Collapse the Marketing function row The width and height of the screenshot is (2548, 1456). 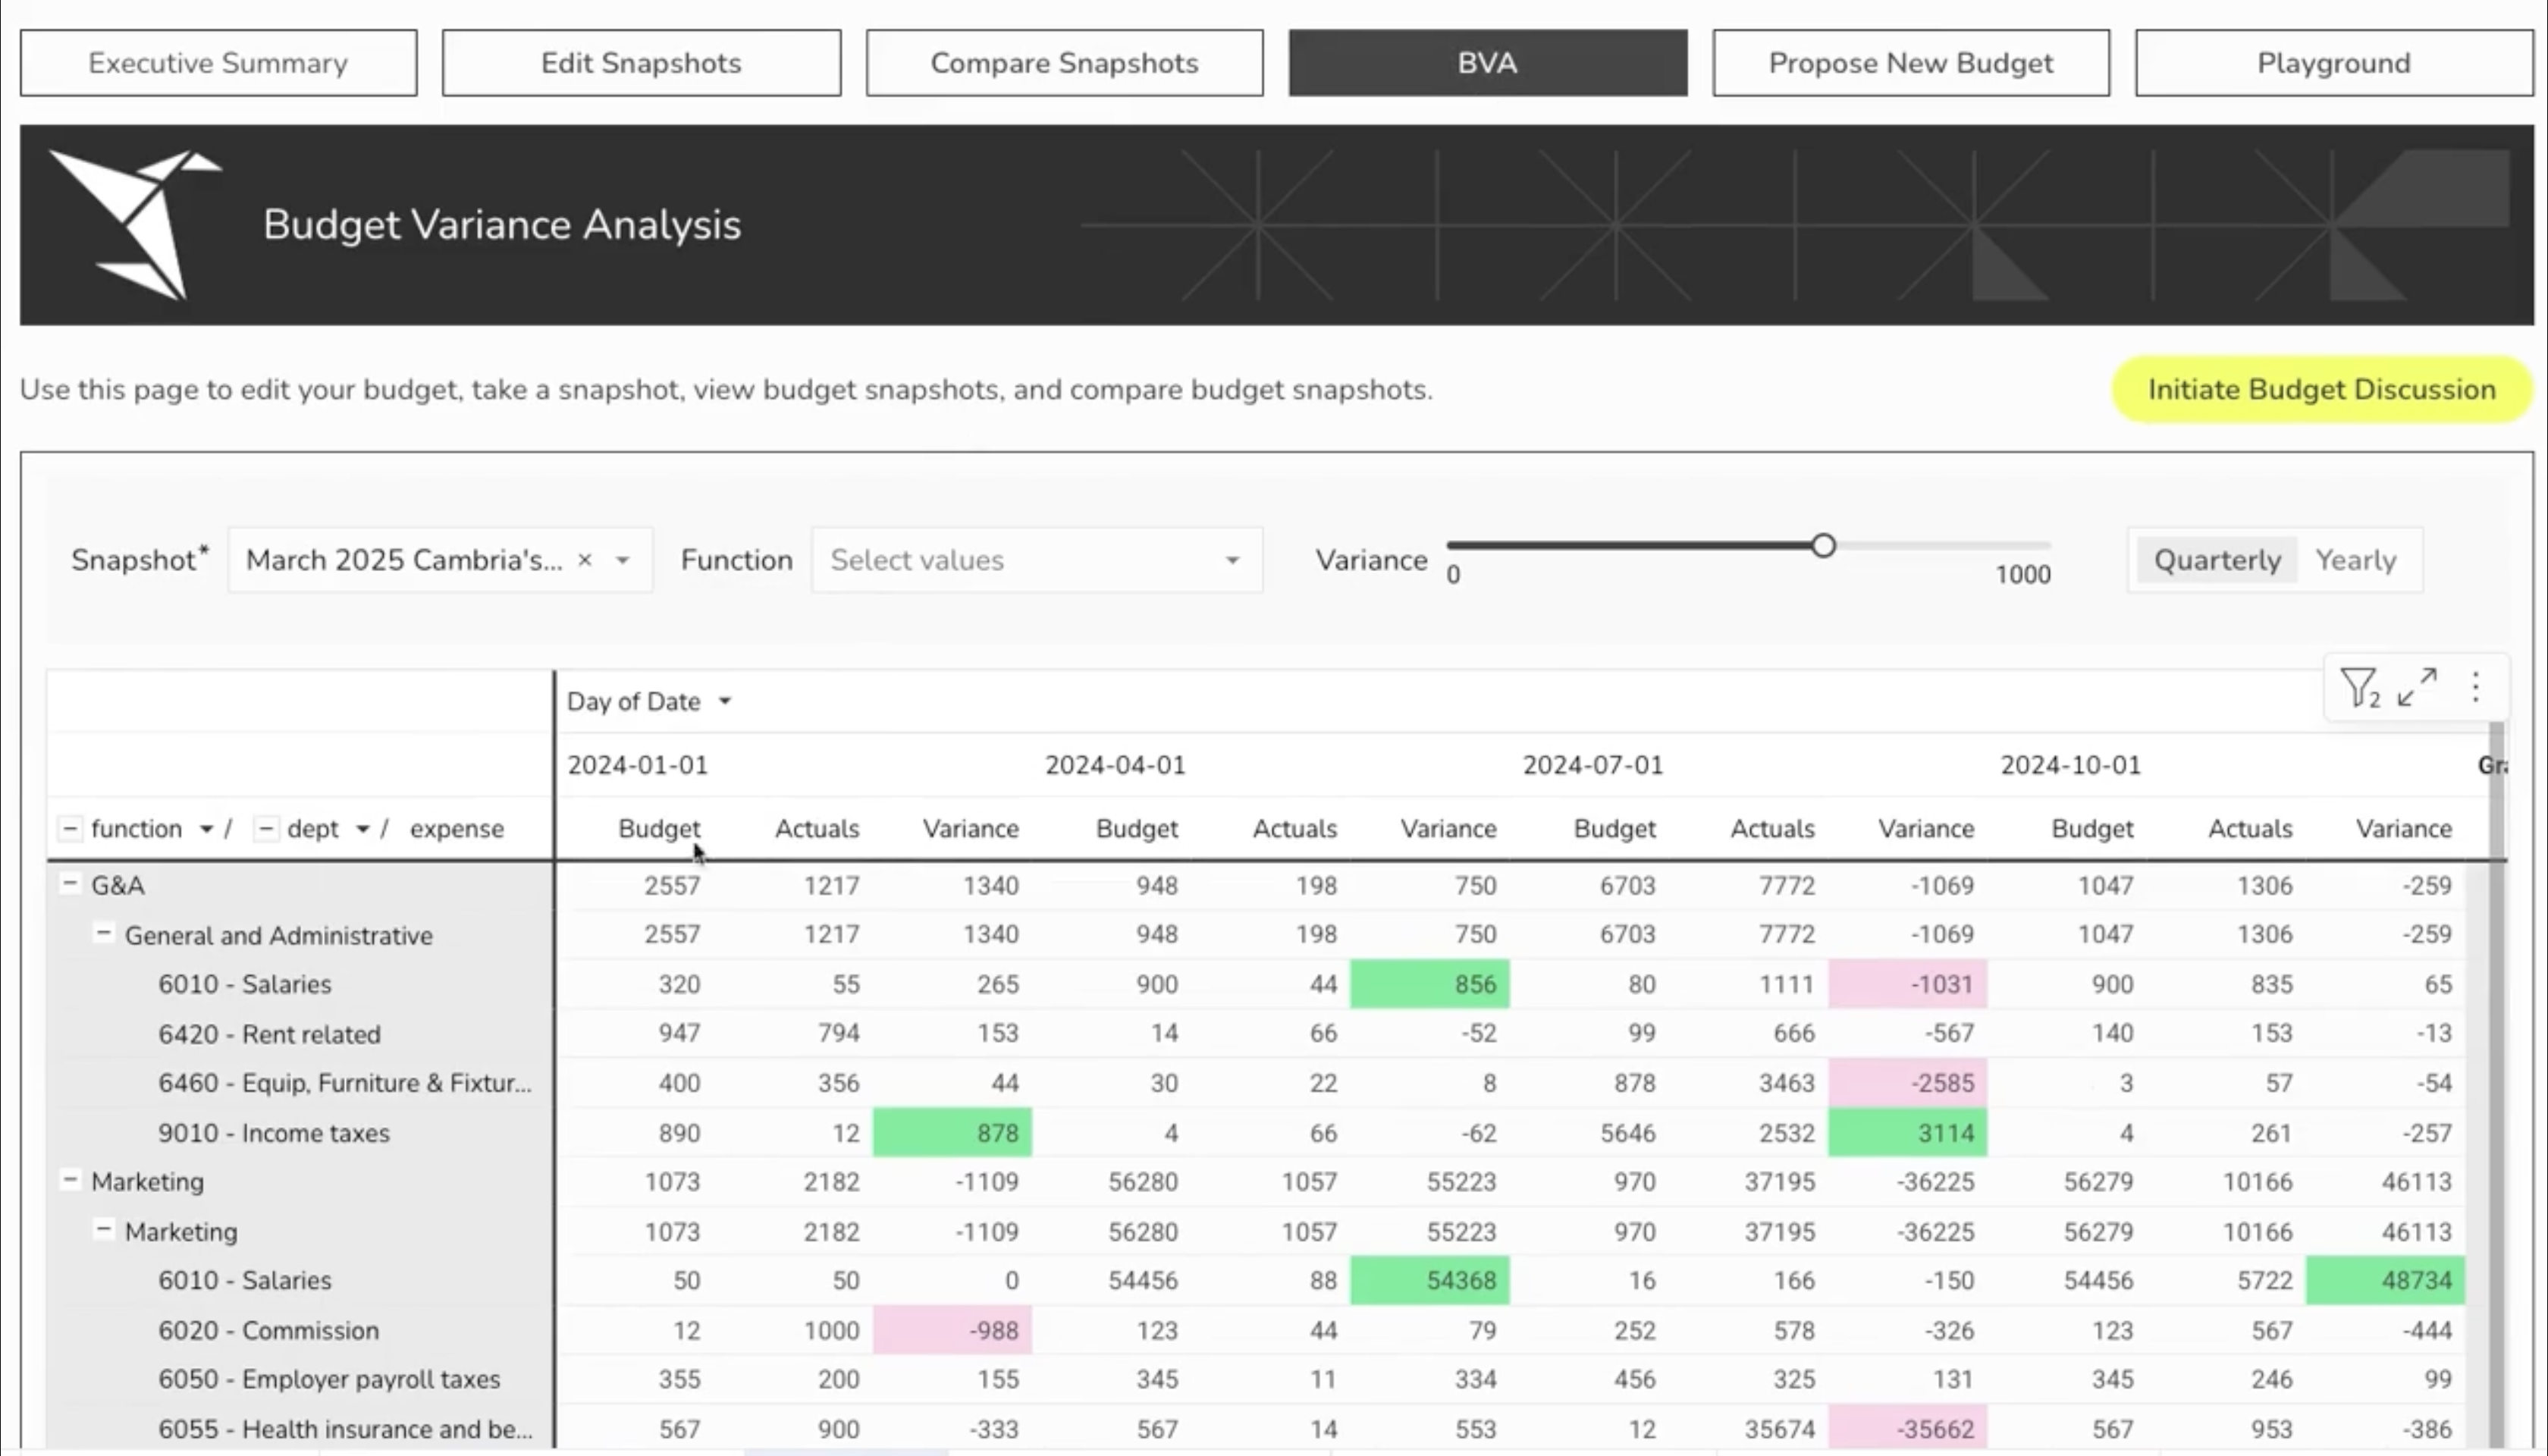click(70, 1180)
